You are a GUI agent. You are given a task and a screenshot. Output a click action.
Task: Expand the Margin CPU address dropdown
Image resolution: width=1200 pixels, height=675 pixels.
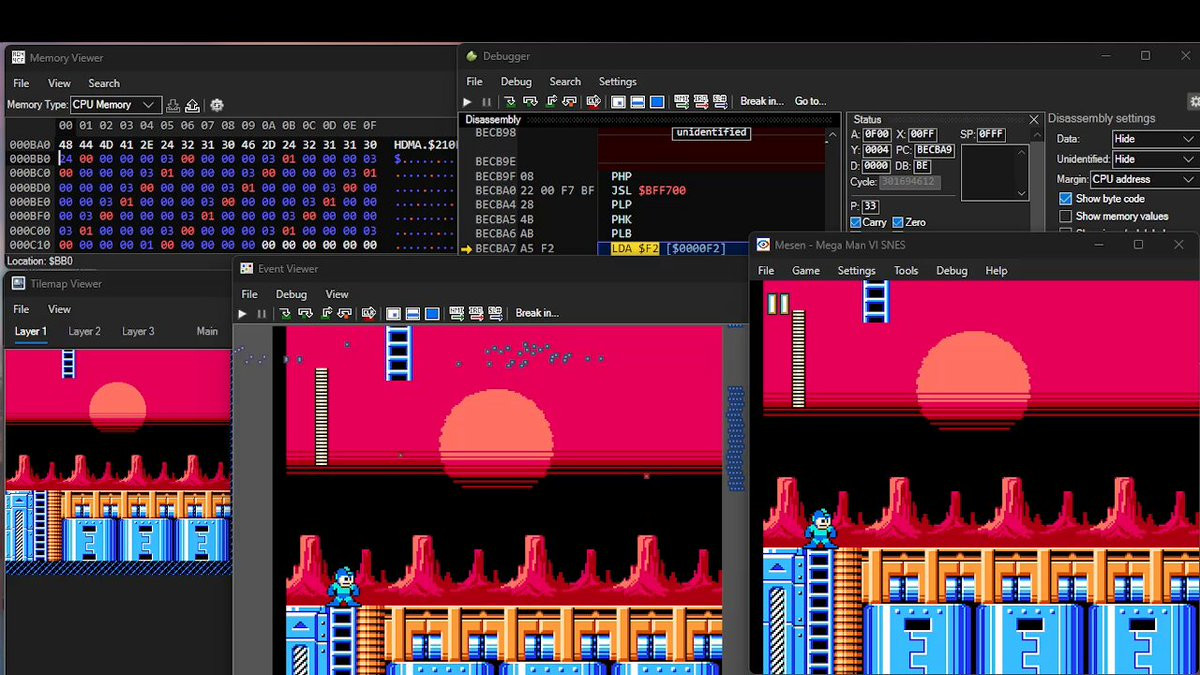tap(1142, 179)
